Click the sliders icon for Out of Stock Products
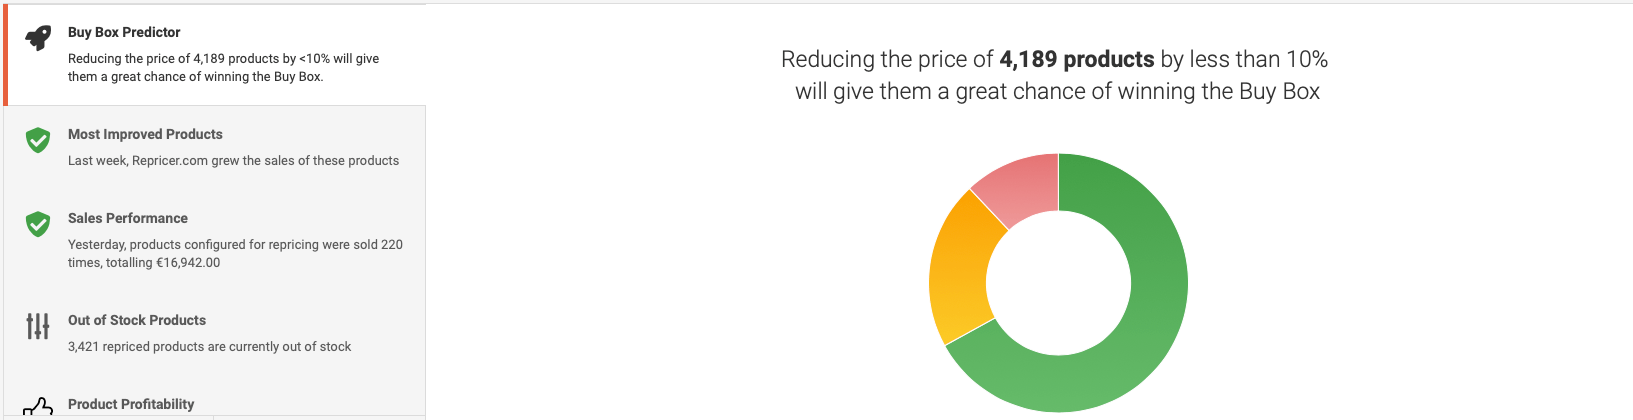The width and height of the screenshot is (1633, 420). [x=38, y=326]
